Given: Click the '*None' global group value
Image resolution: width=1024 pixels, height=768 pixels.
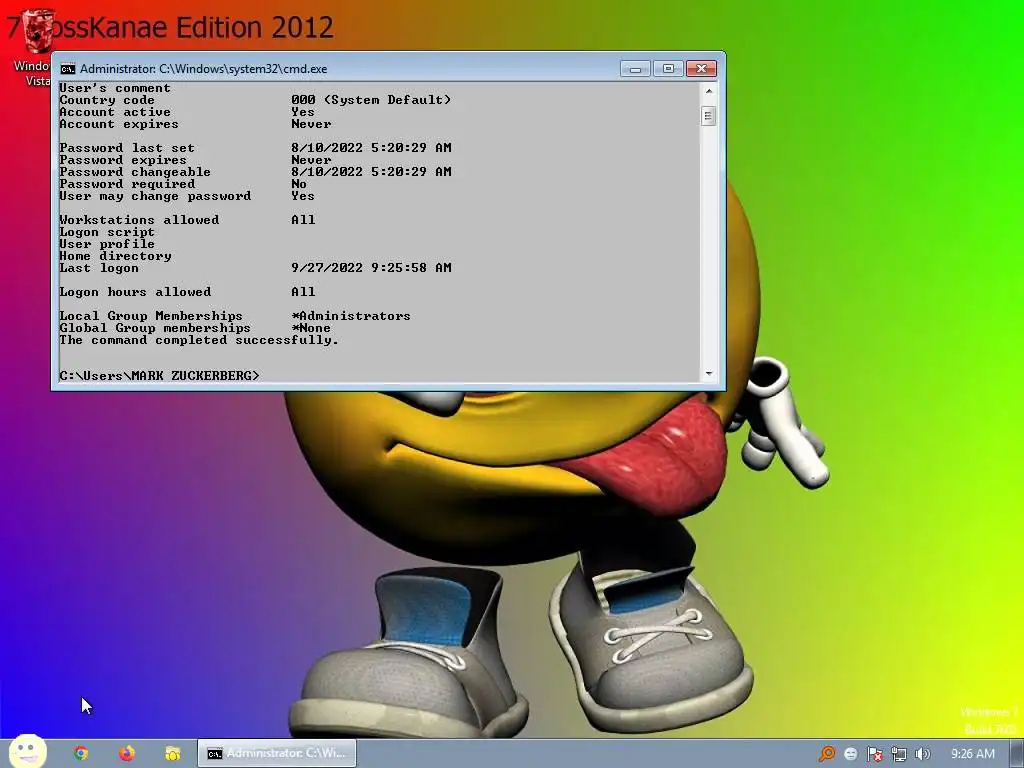Looking at the screenshot, I should [311, 328].
